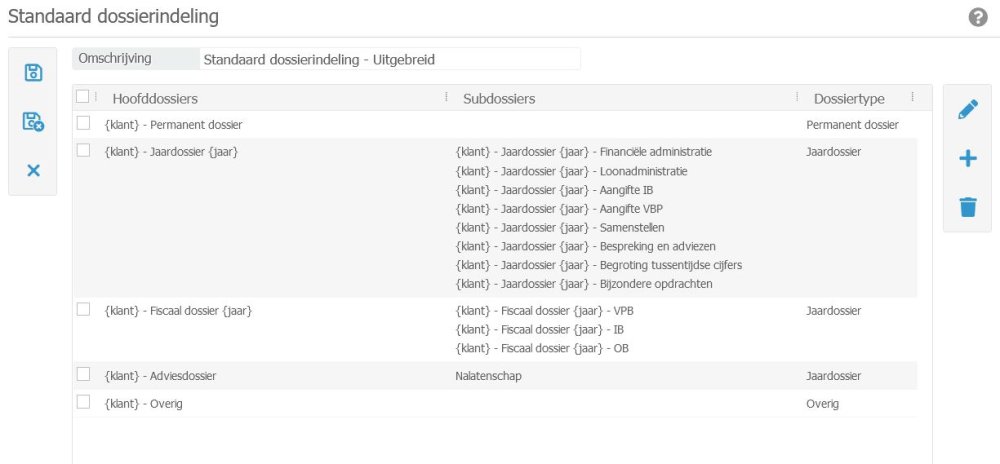Image resolution: width=1000 pixels, height=464 pixels.
Task: Click the plus add icon
Action: click(967, 159)
